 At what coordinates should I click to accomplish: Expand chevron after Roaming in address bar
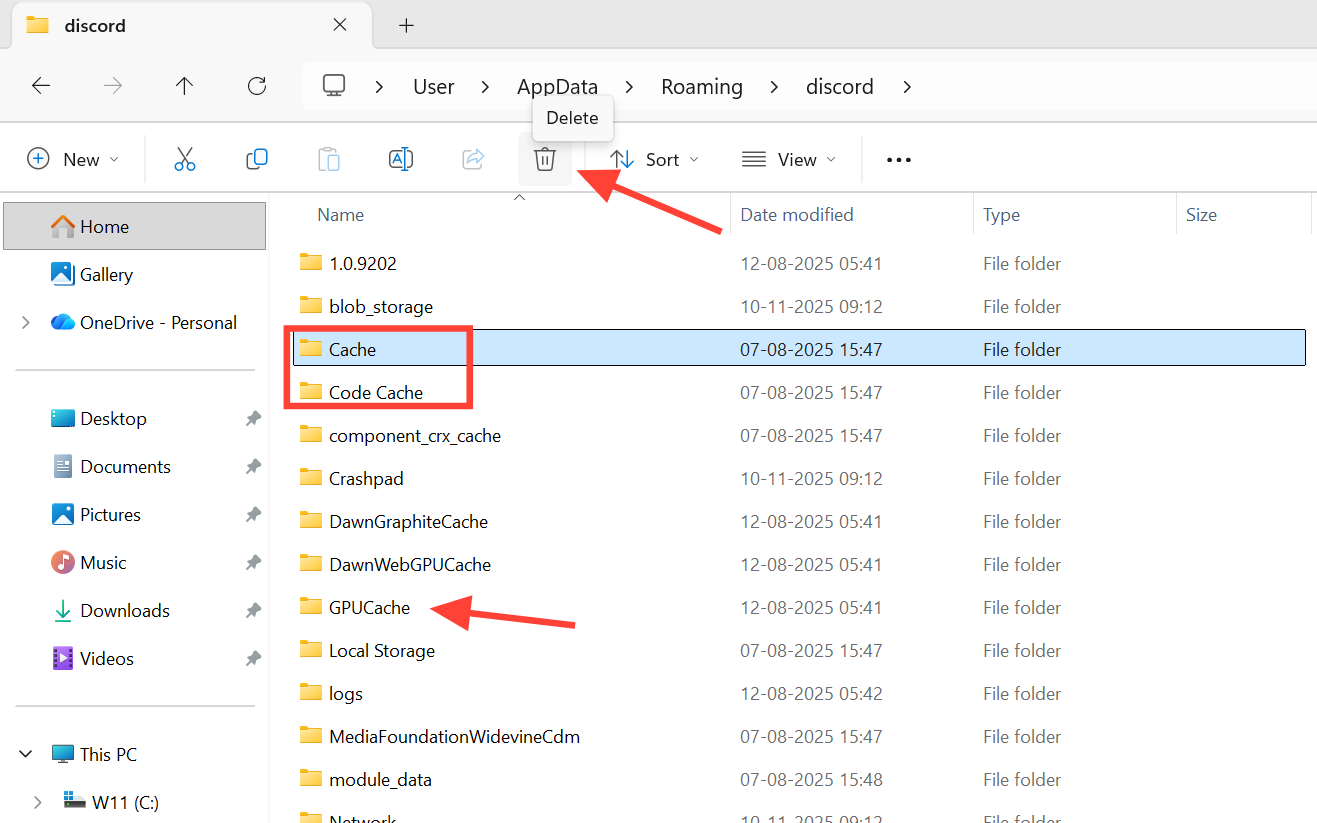click(774, 87)
